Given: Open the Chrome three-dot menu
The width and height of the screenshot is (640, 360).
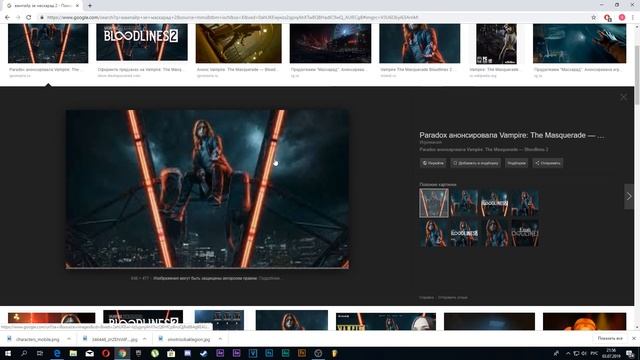Looking at the screenshot, I should (x=633, y=18).
